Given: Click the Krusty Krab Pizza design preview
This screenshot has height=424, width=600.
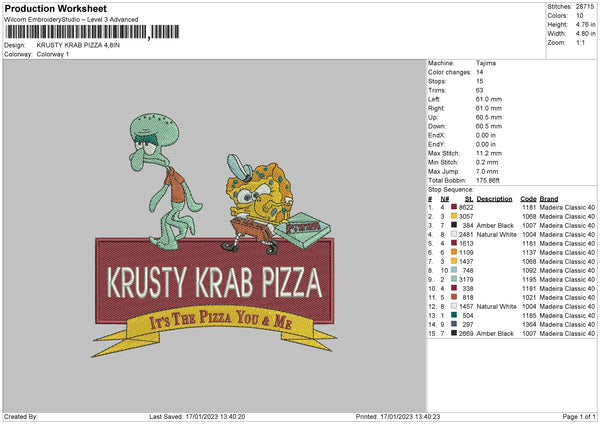Looking at the screenshot, I should click(214, 235).
